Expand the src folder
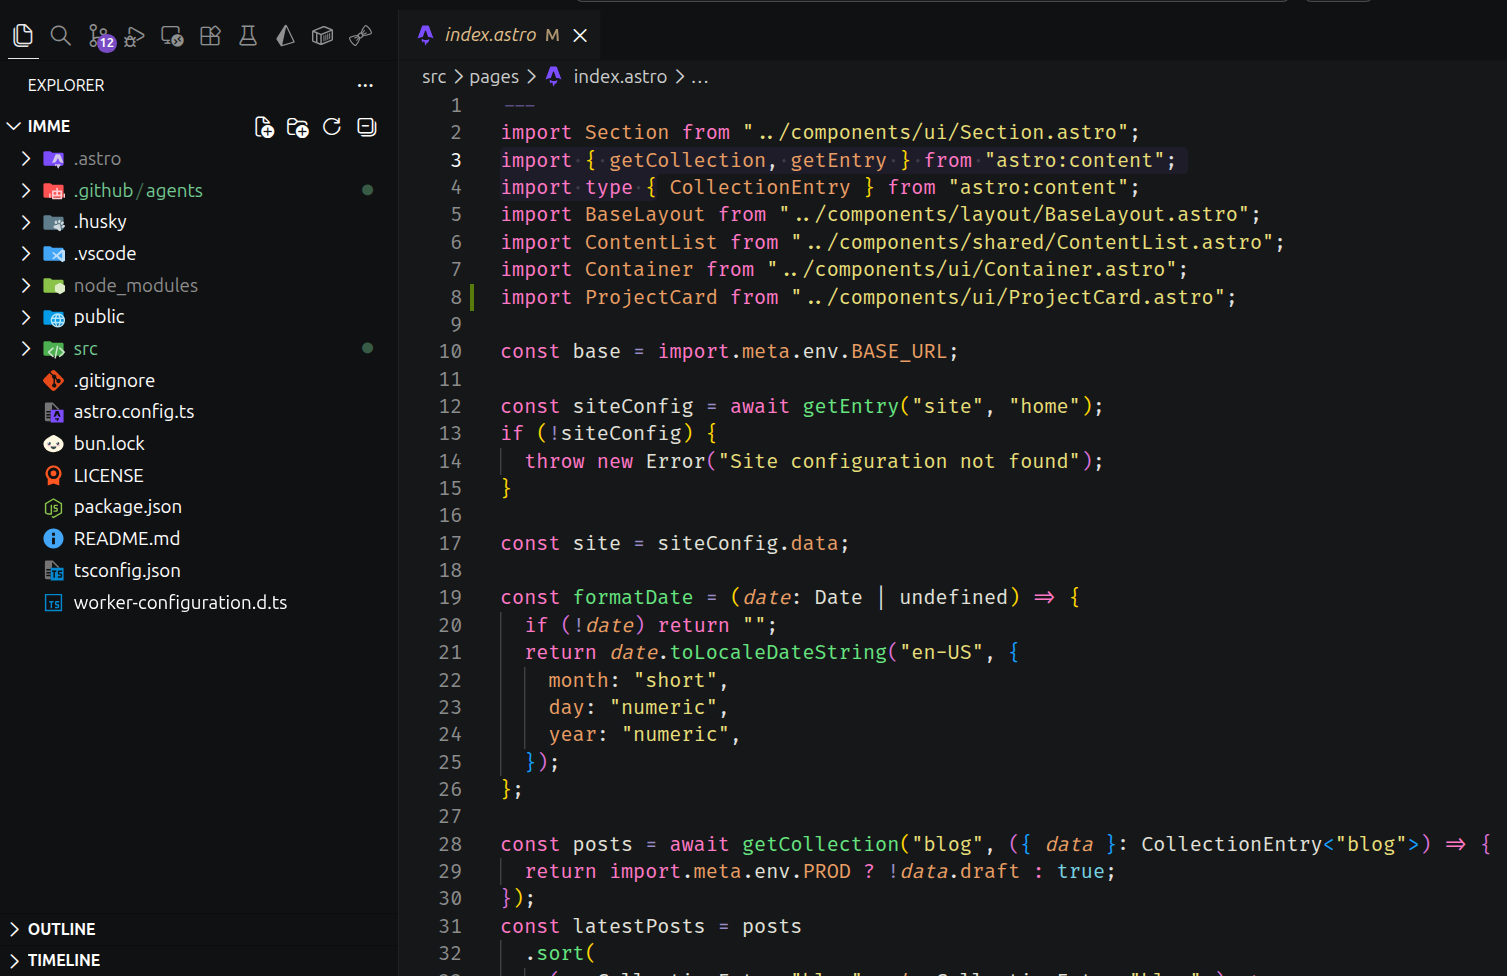 pyautogui.click(x=85, y=348)
